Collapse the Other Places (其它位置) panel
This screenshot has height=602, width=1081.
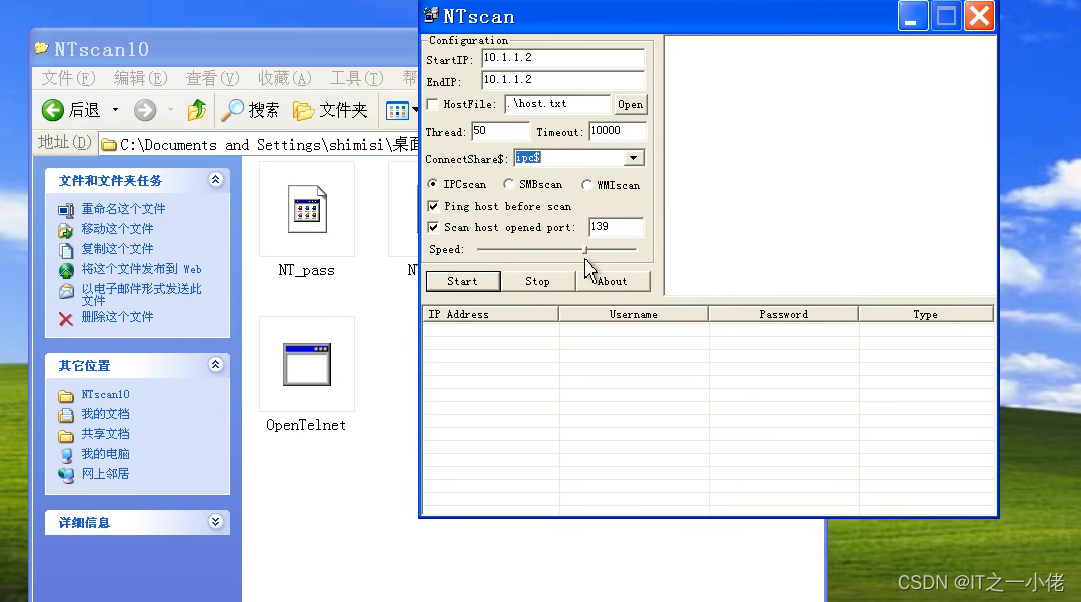pos(215,365)
